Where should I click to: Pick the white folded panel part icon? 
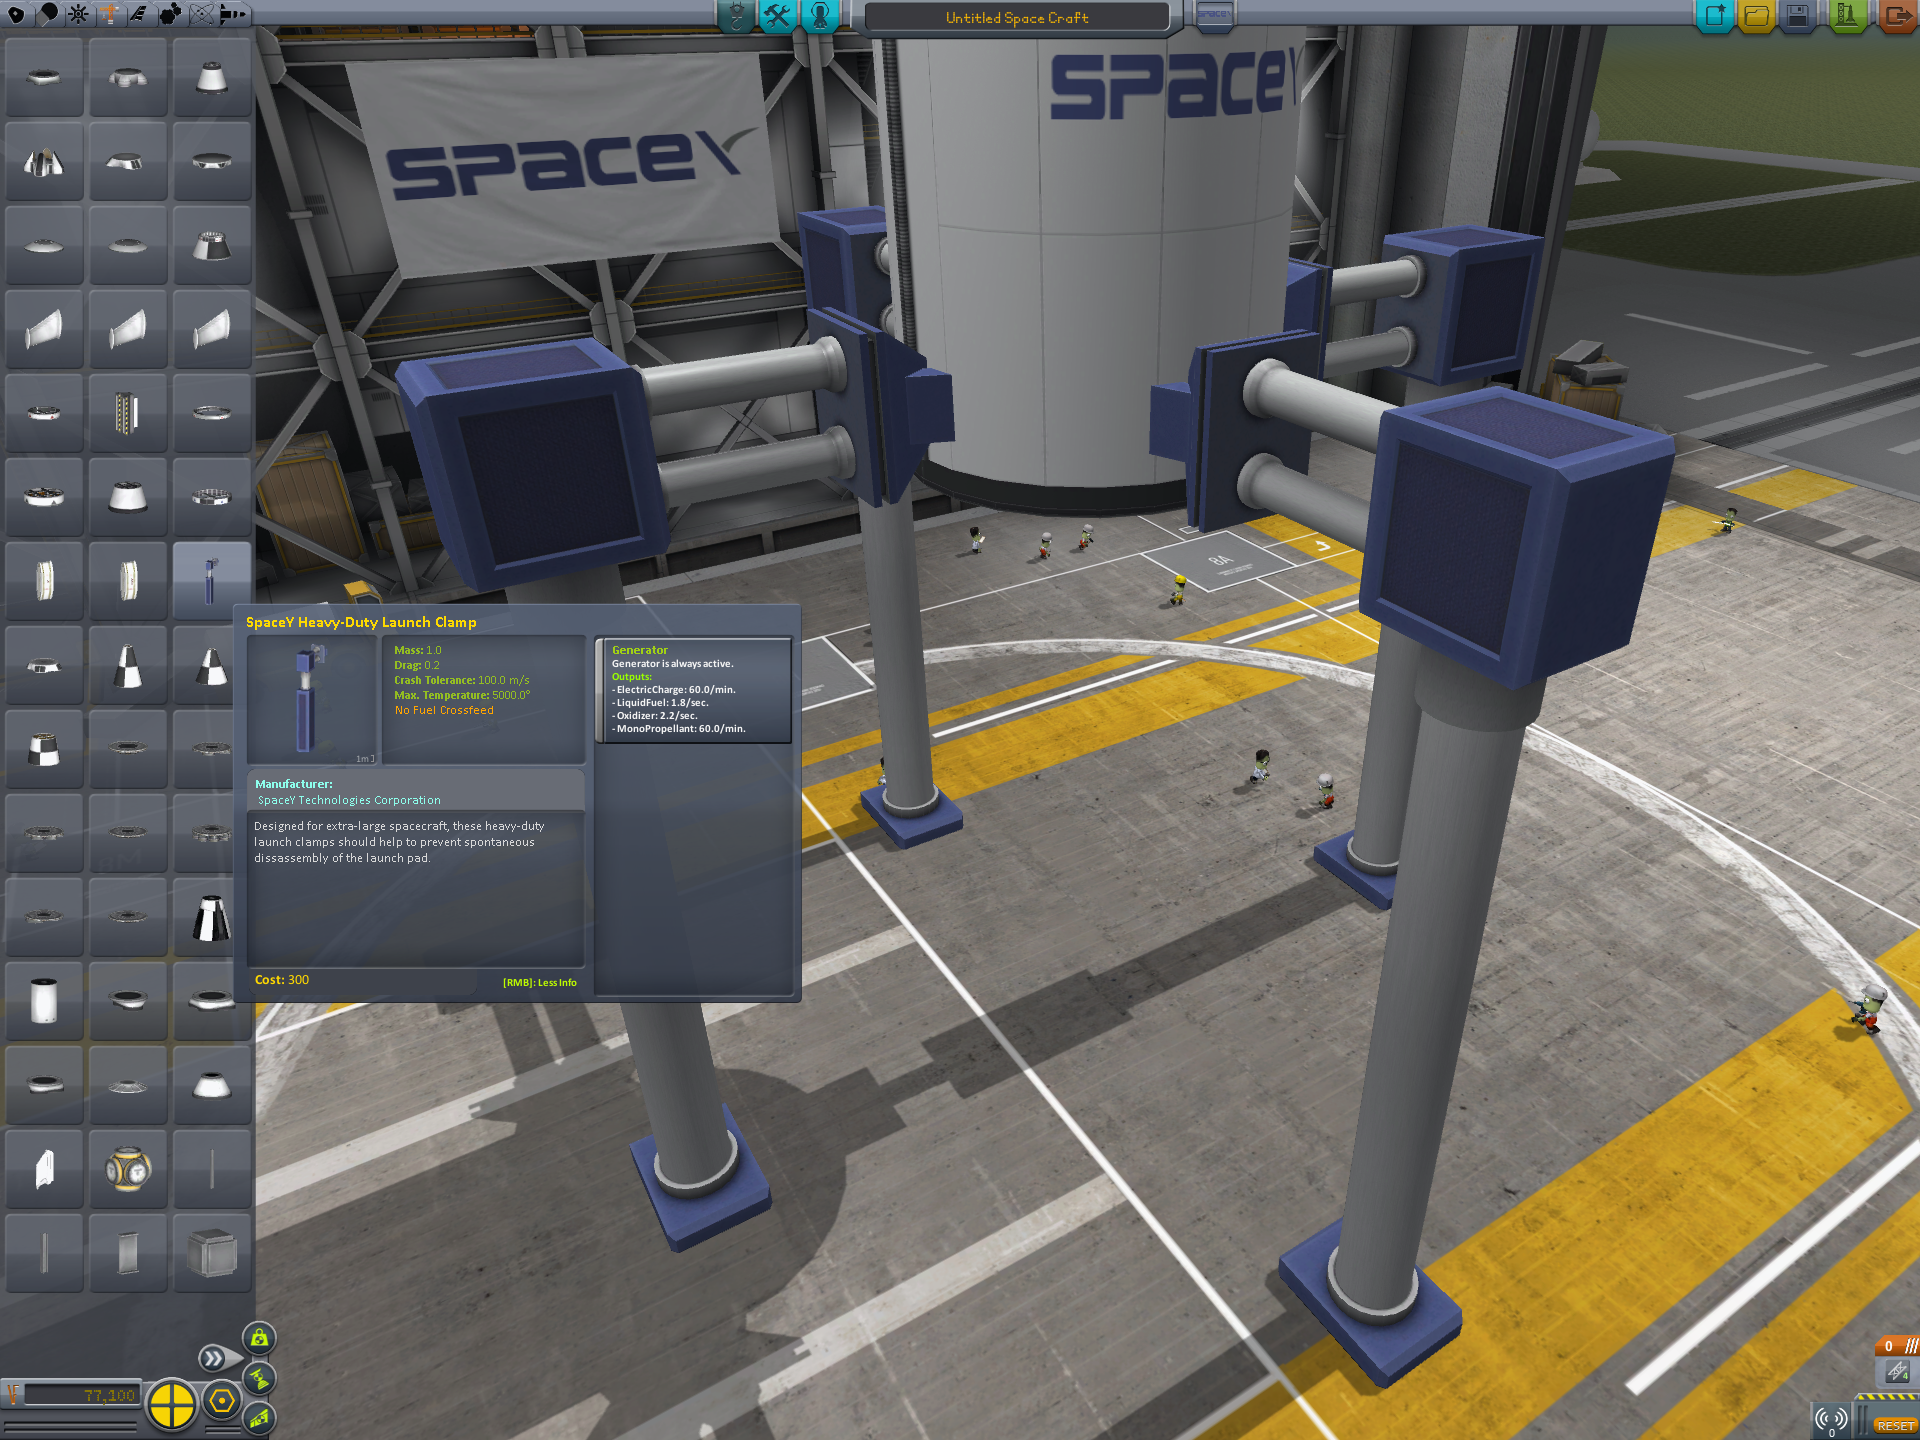tap(43, 1169)
